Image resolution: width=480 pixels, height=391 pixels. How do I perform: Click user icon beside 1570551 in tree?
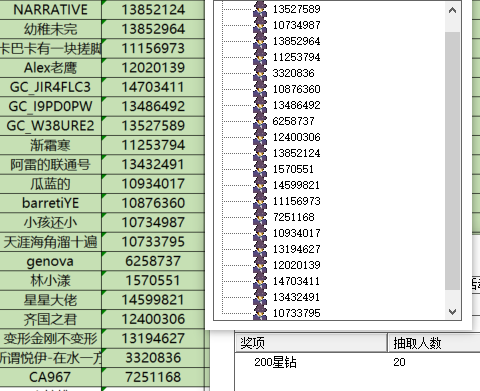(260, 169)
